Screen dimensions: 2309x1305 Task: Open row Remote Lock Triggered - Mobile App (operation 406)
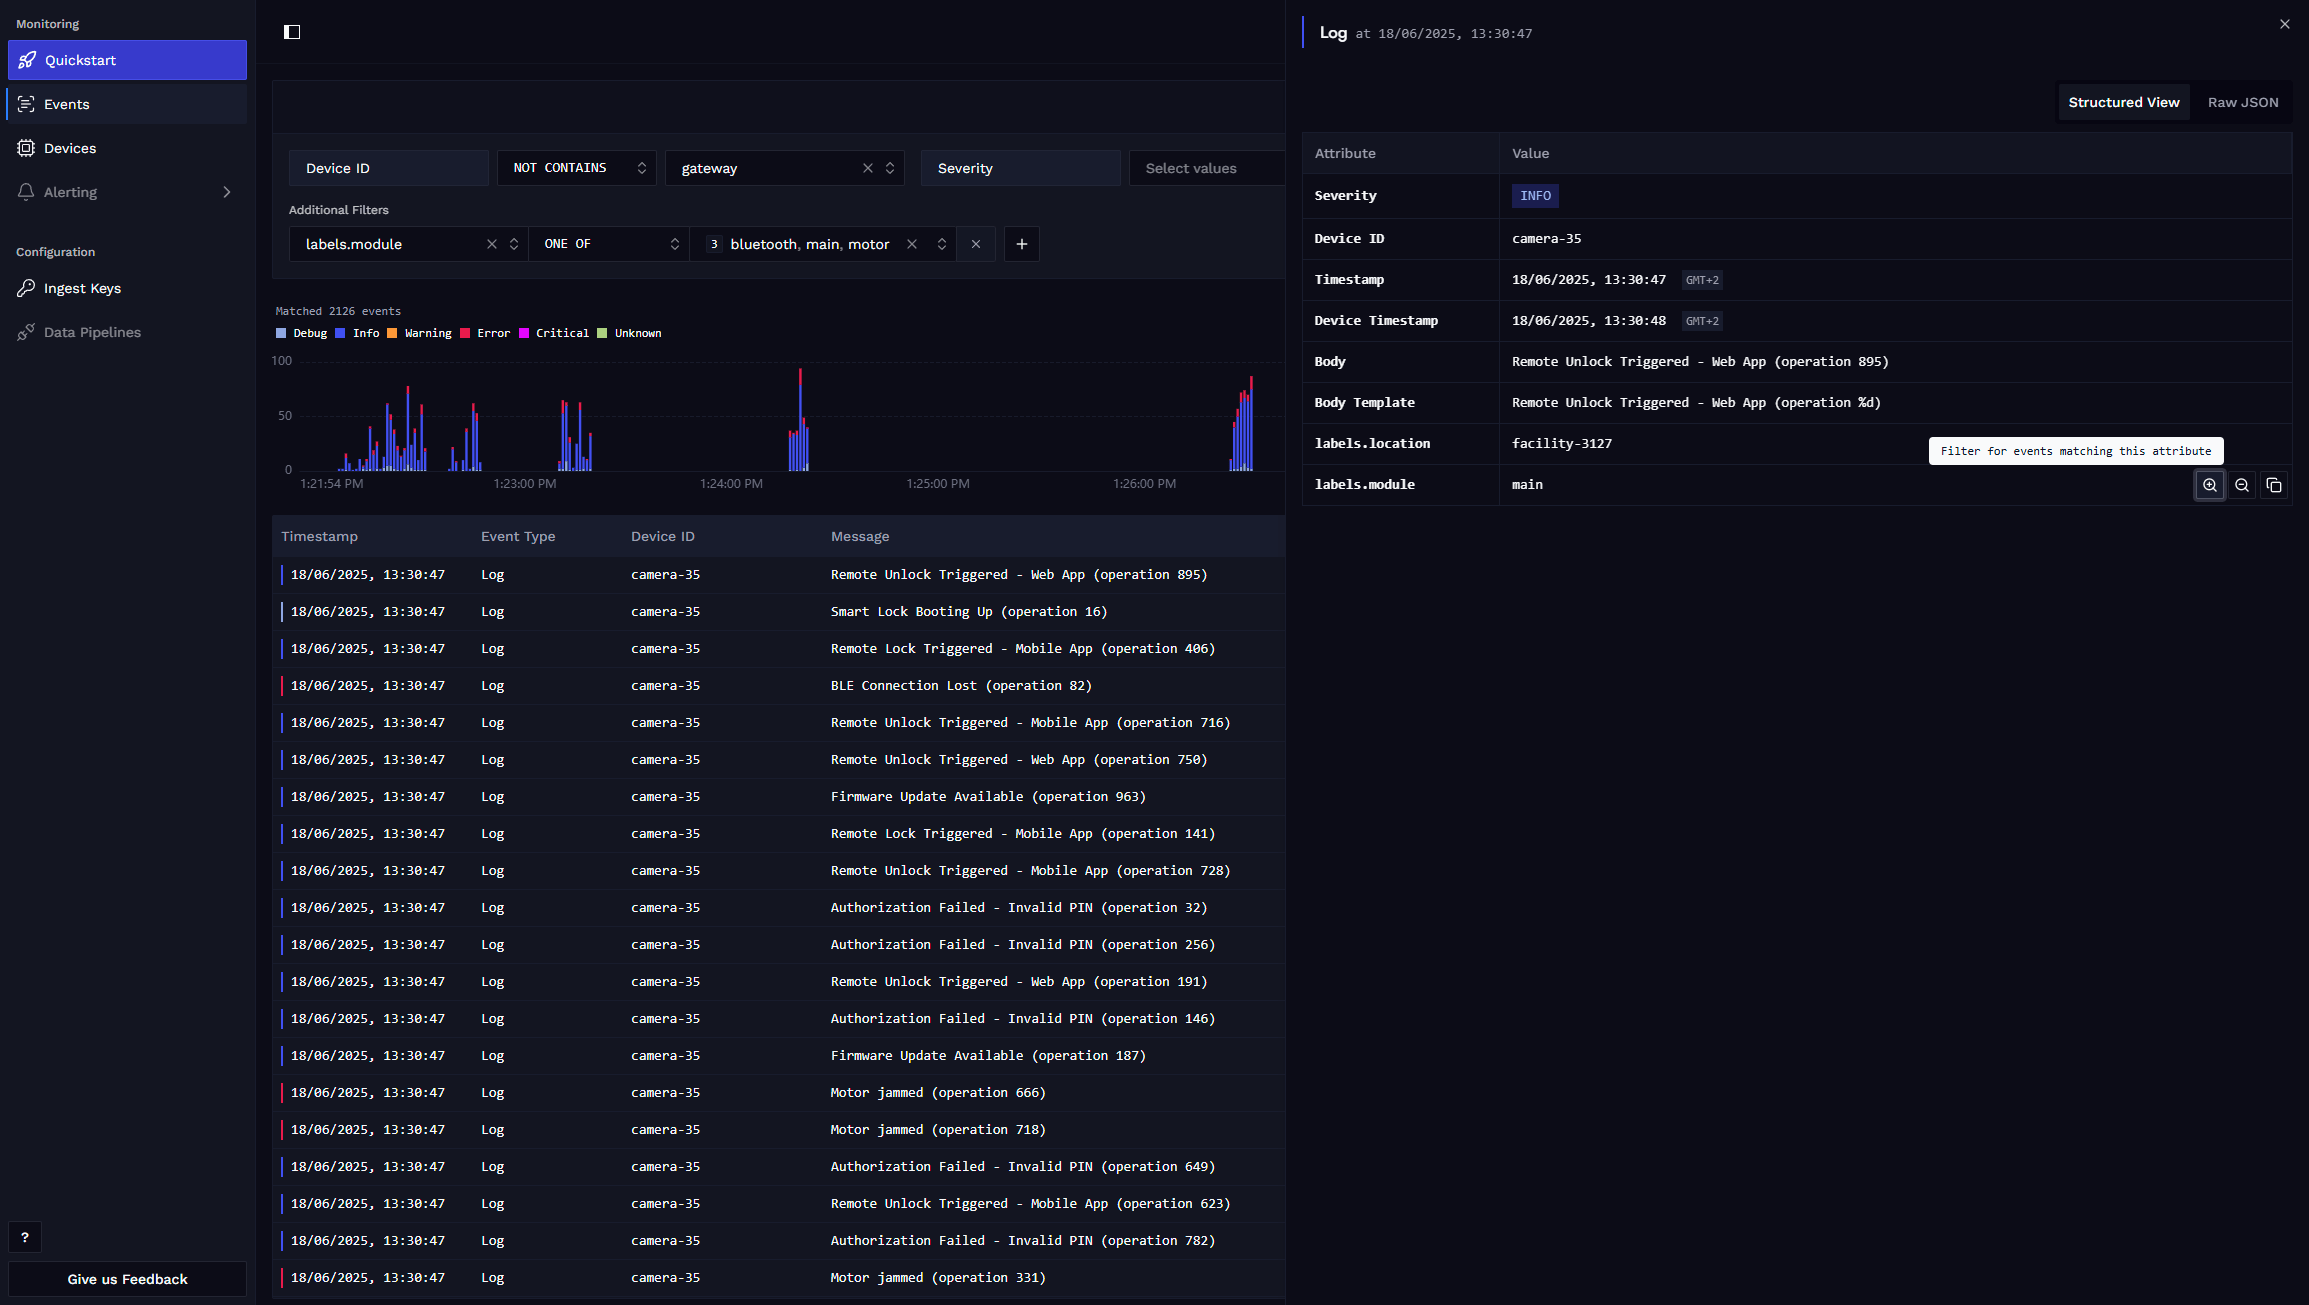[778, 649]
